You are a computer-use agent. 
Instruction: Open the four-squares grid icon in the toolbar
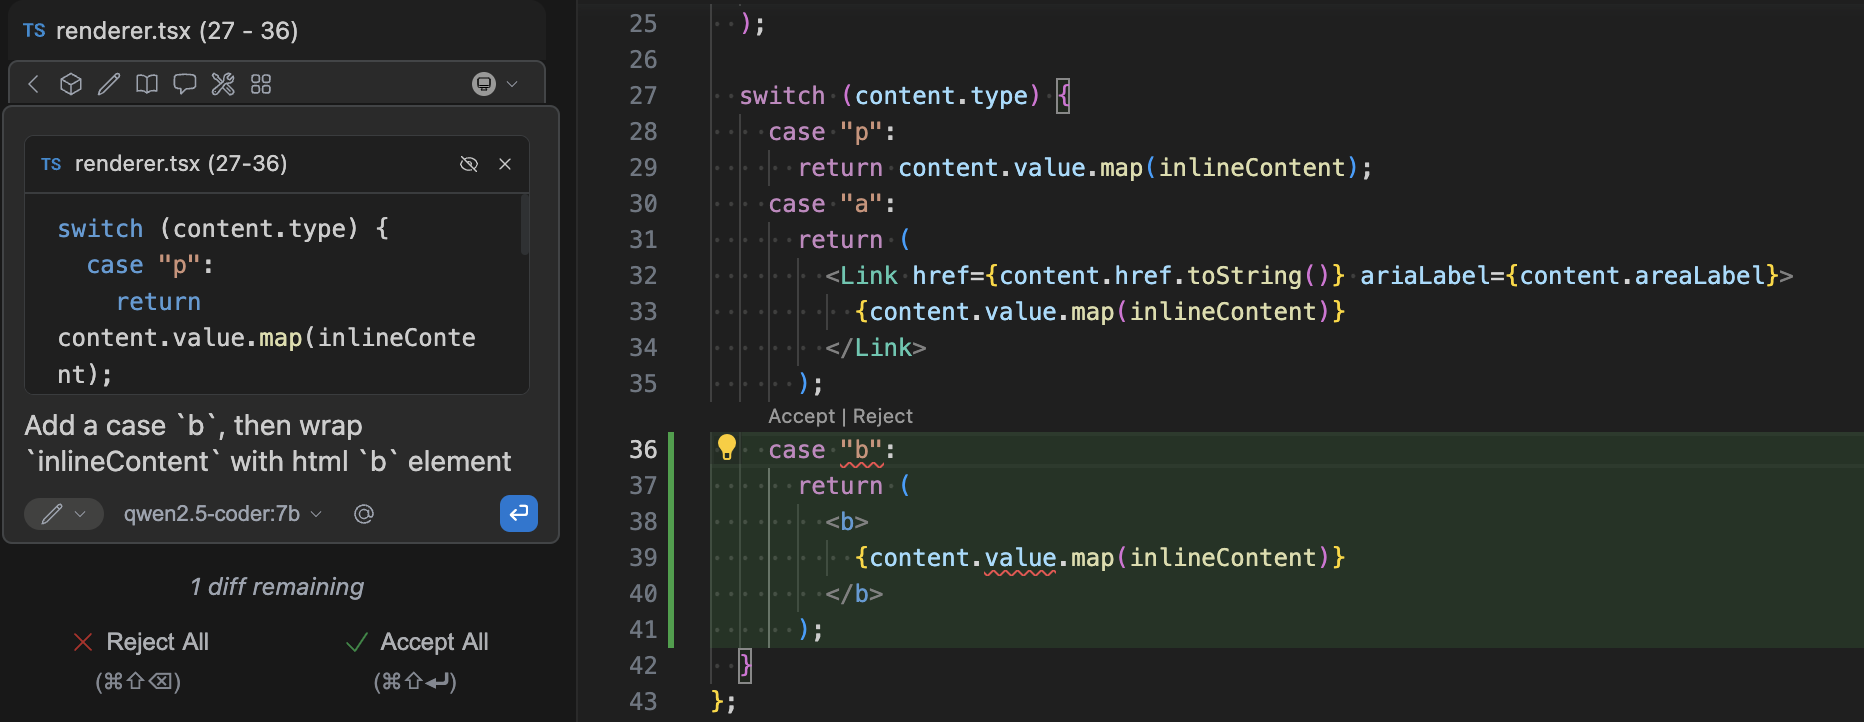point(261,84)
